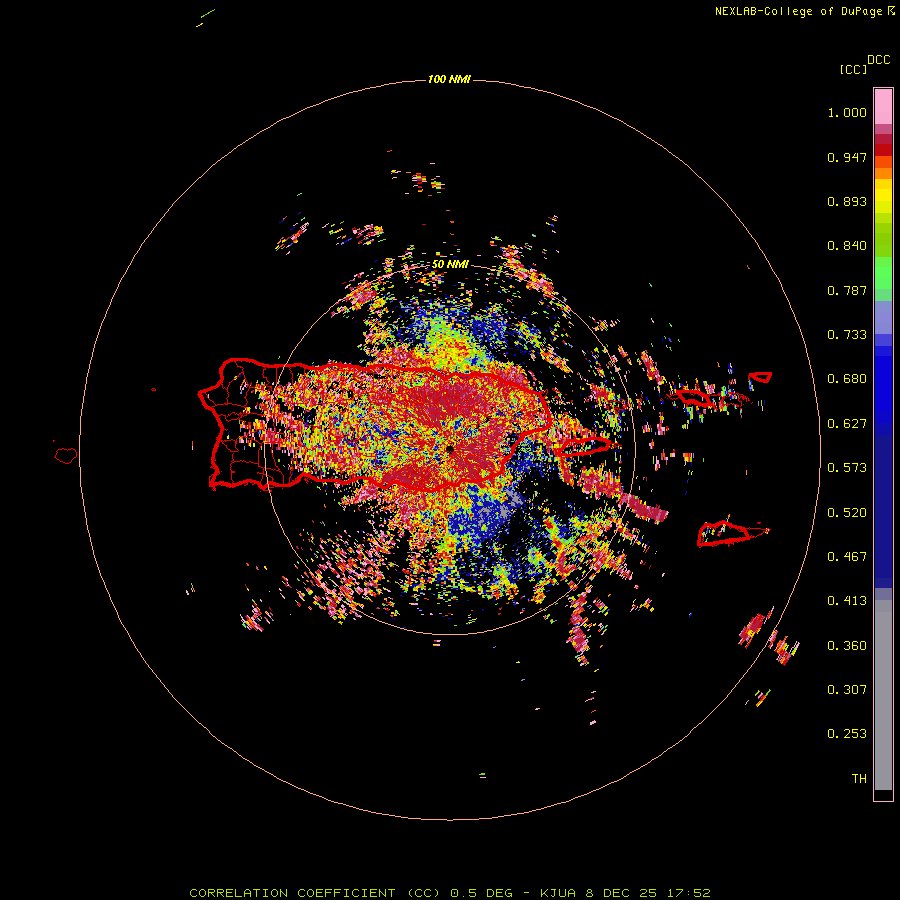This screenshot has height=900, width=900.
Task: Click the KJUA station ID in caption
Action: [560, 893]
